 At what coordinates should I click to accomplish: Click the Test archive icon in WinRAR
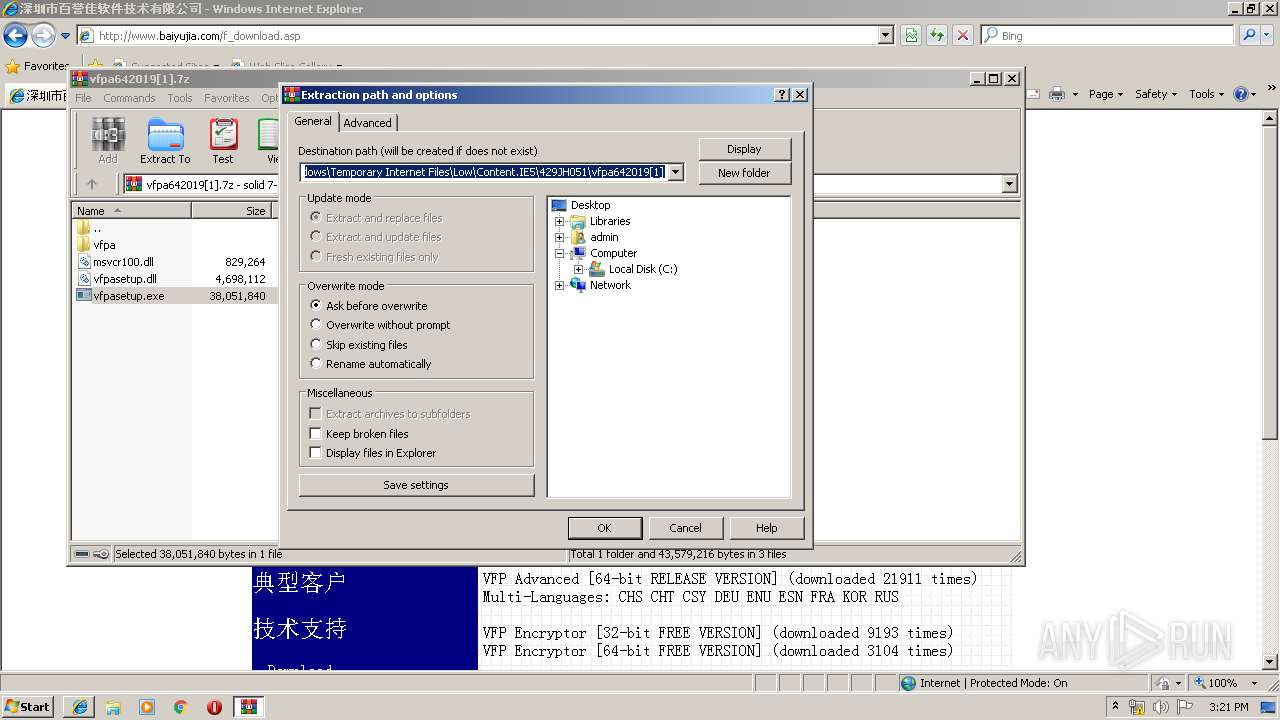pos(223,141)
